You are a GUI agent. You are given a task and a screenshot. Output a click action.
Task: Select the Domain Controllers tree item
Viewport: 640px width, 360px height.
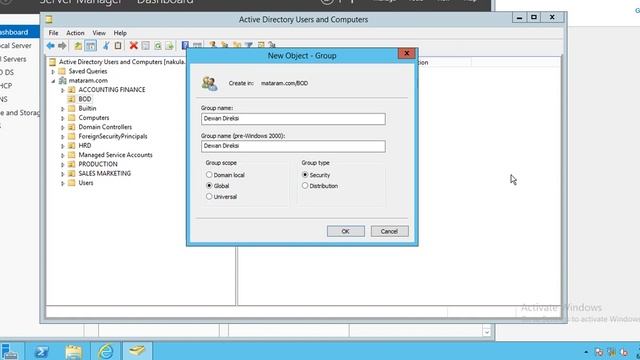click(105, 127)
